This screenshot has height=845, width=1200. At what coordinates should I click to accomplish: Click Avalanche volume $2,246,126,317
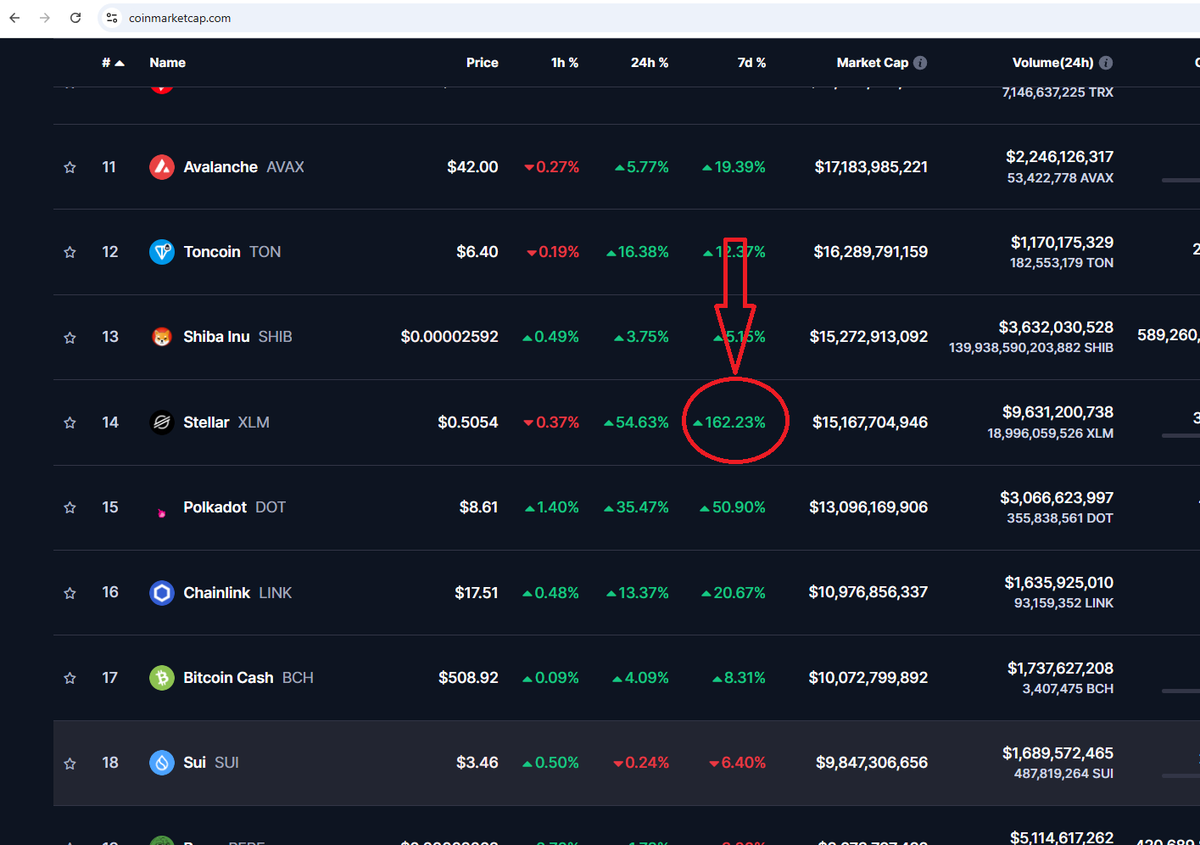coord(1060,157)
